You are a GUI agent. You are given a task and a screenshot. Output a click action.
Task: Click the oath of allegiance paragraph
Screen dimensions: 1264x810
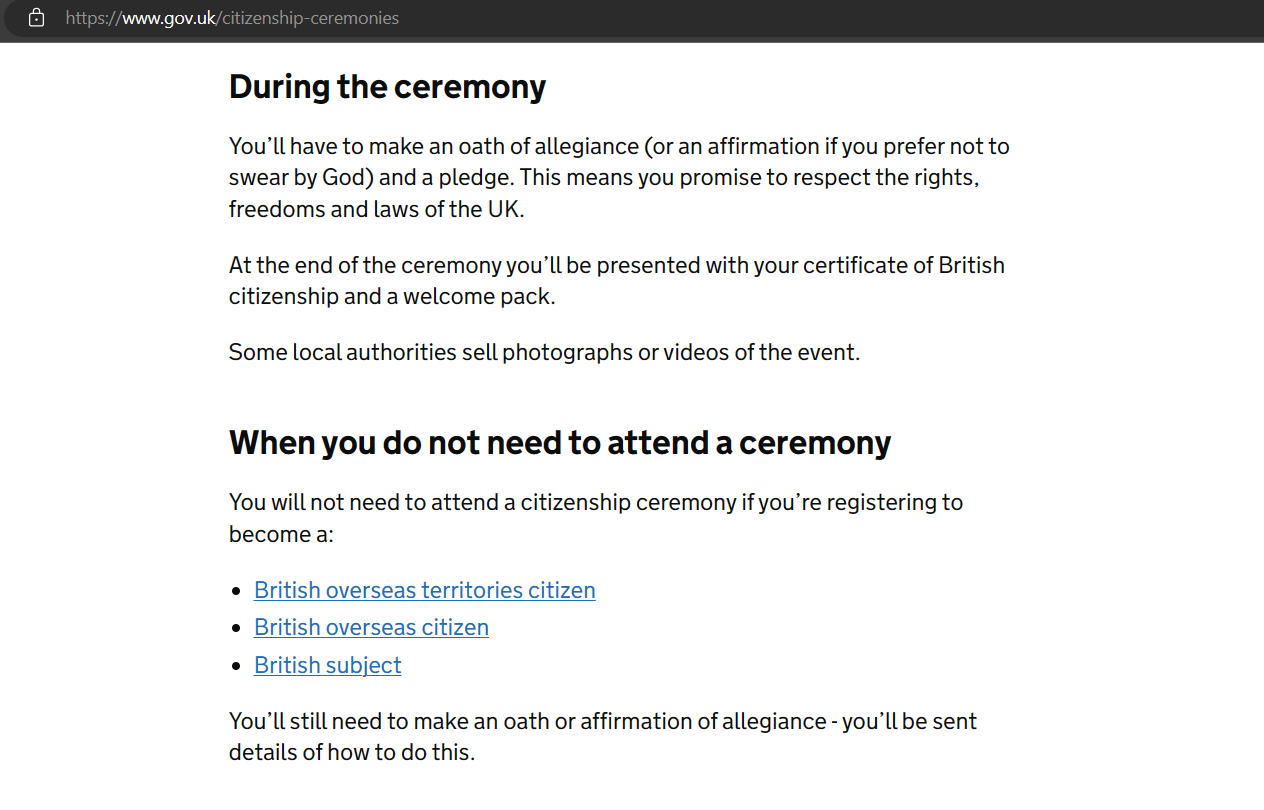click(619, 178)
